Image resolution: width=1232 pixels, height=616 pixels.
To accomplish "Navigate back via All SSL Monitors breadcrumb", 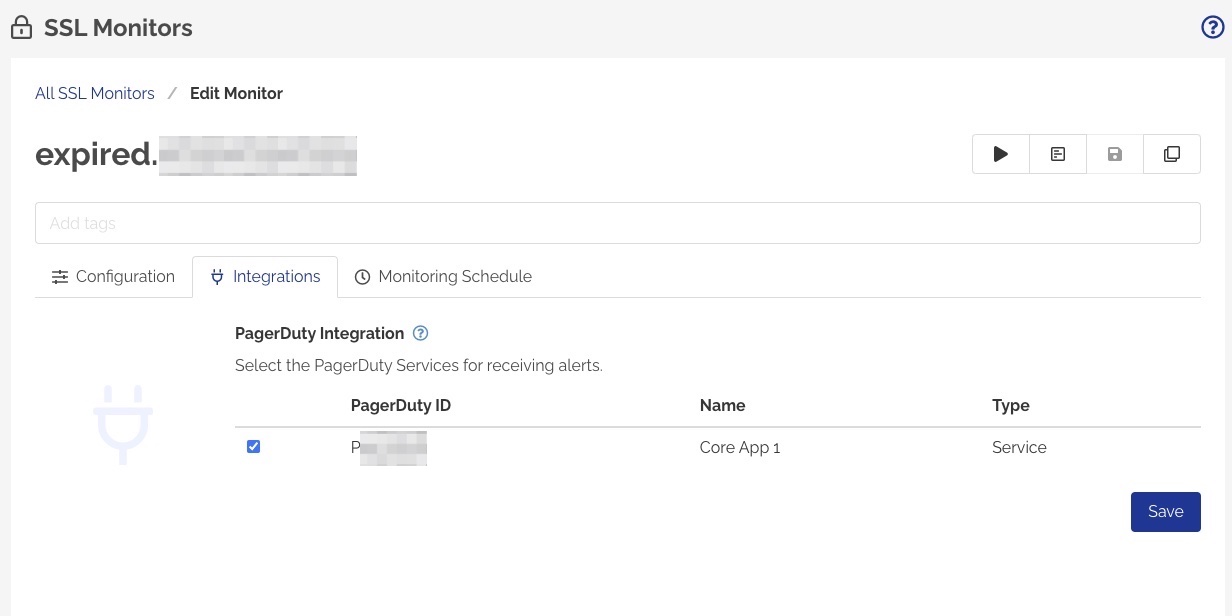I will click(x=94, y=93).
